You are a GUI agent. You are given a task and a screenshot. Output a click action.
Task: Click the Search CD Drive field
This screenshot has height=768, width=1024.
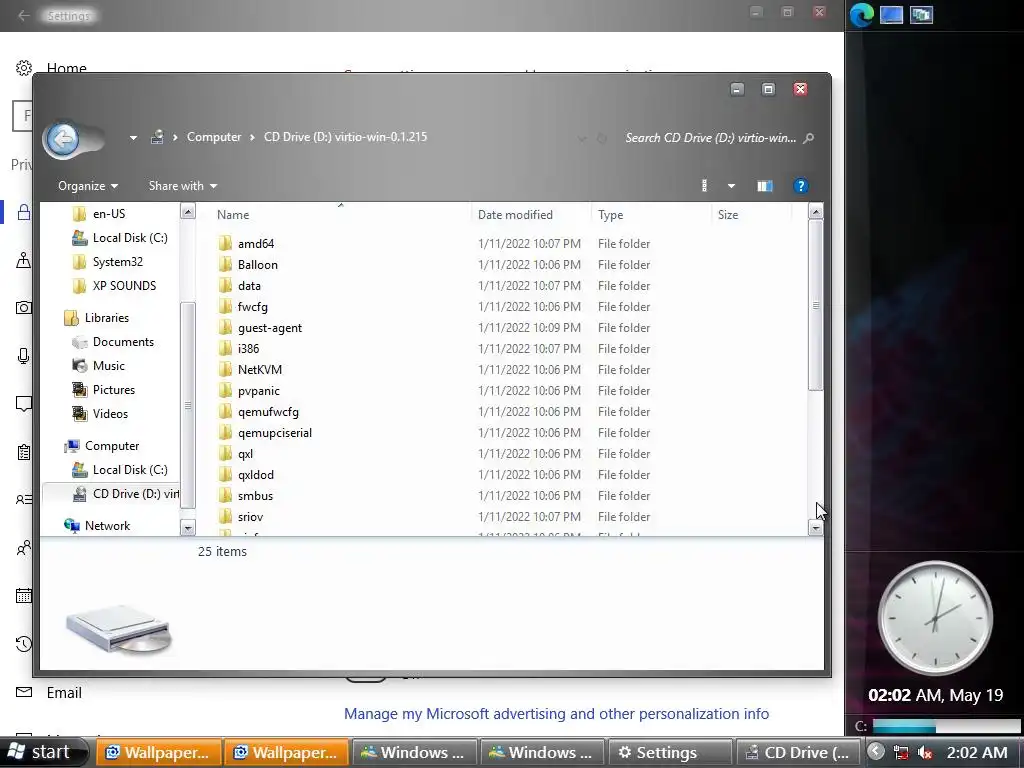point(711,138)
